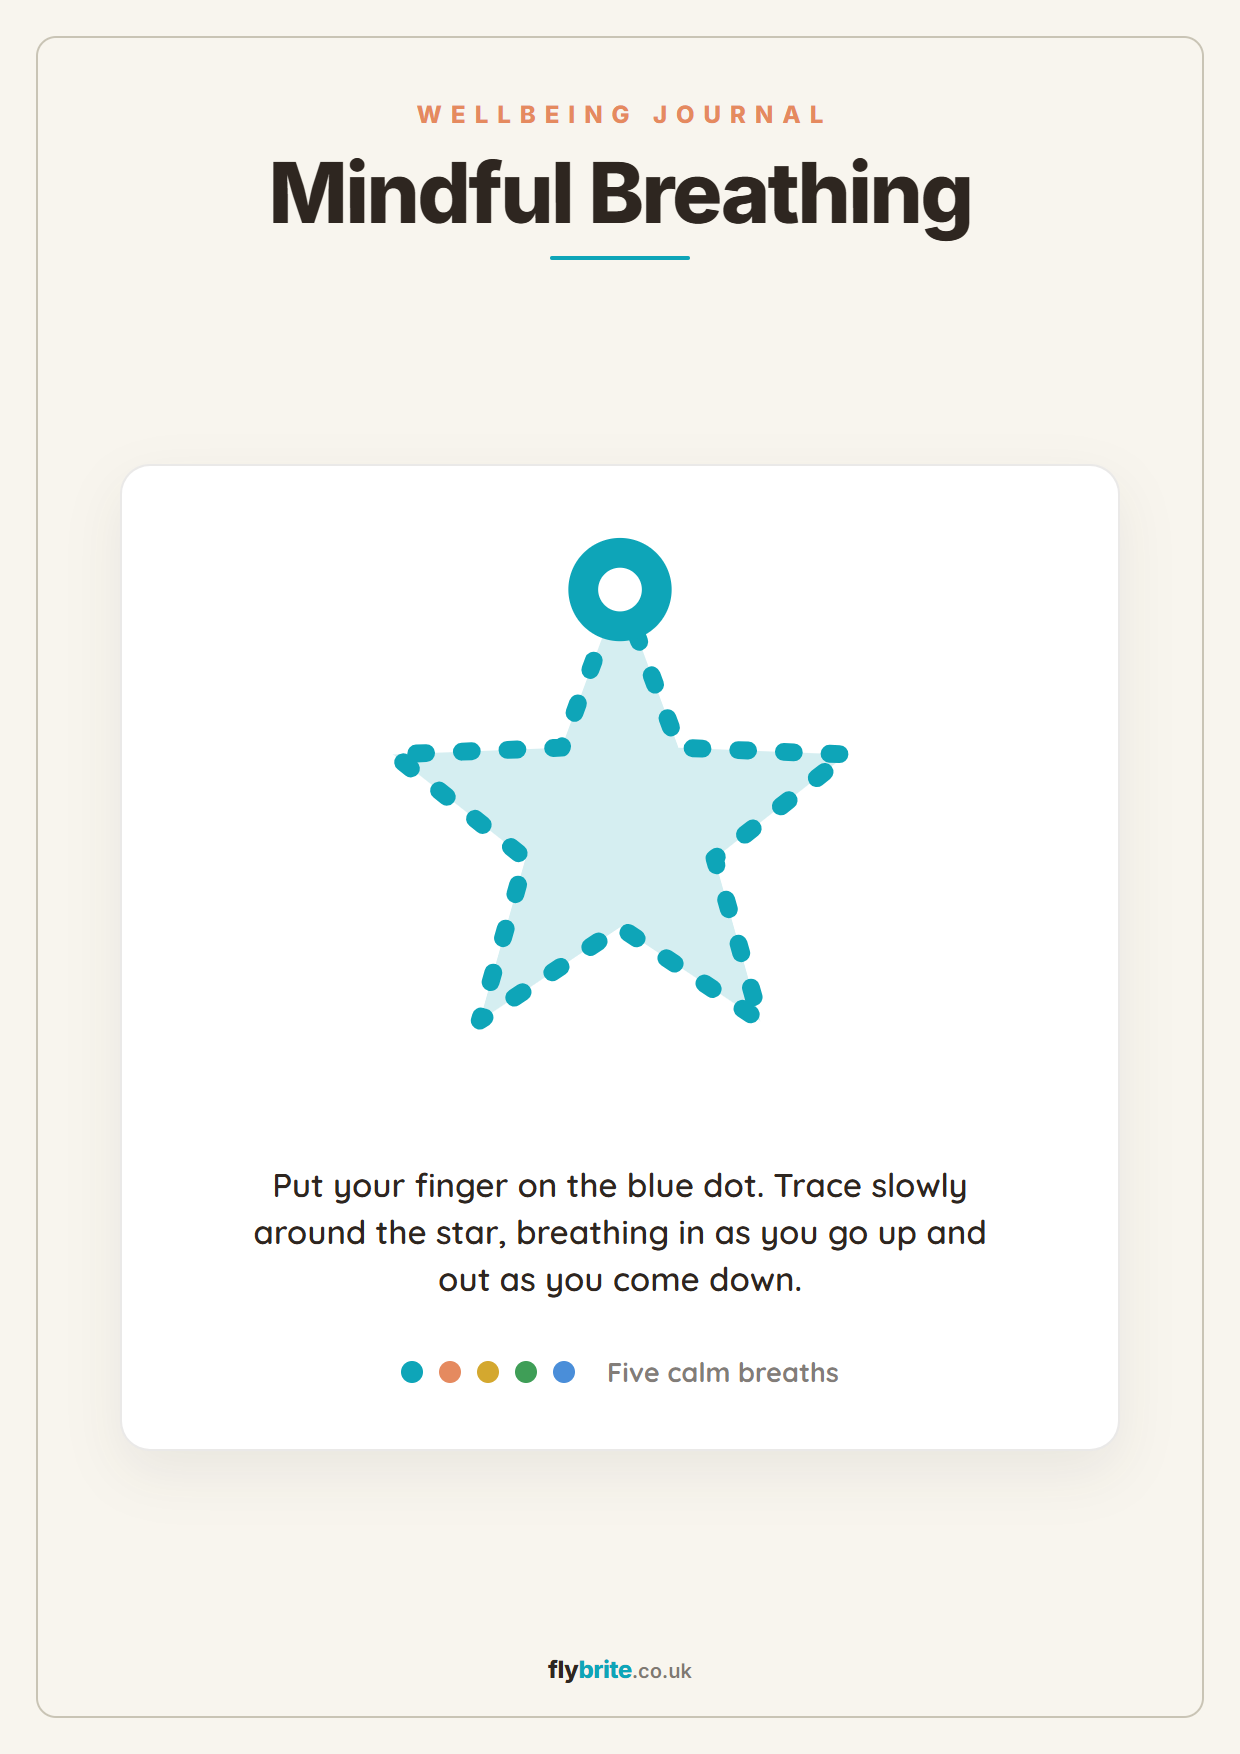The height and width of the screenshot is (1754, 1240).
Task: Click the teal underline beneath title
Action: pyautogui.click(x=620, y=258)
